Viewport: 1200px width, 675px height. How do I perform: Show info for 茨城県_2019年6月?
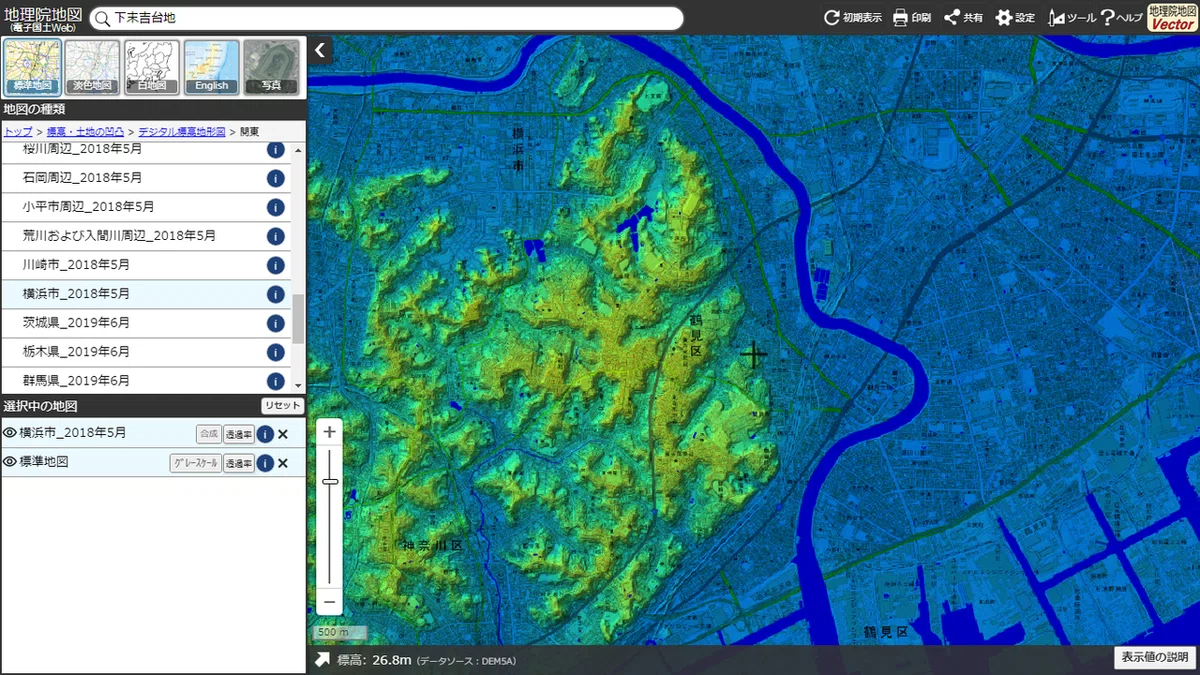tap(276, 323)
